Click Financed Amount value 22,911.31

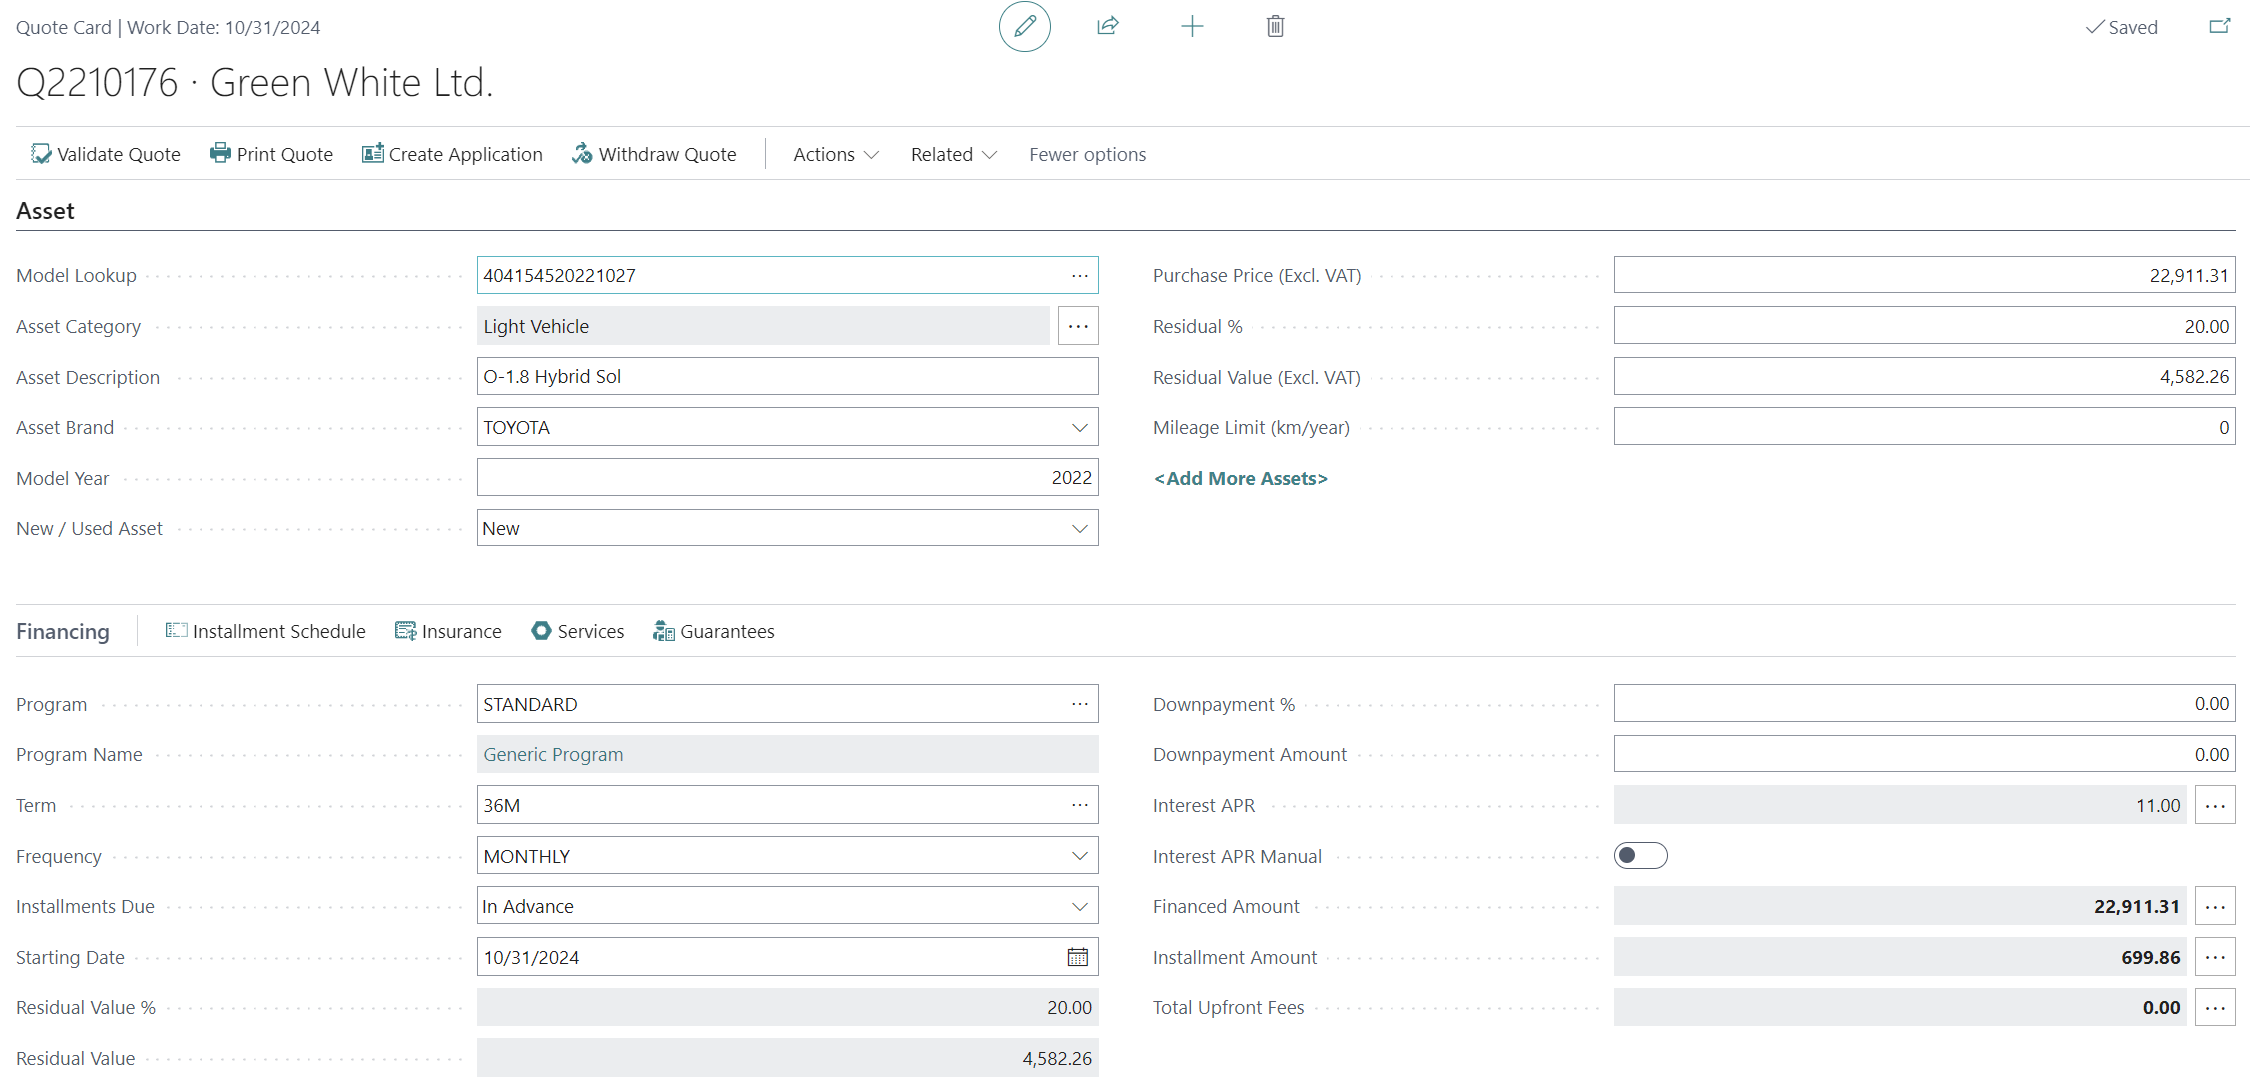coord(2136,906)
